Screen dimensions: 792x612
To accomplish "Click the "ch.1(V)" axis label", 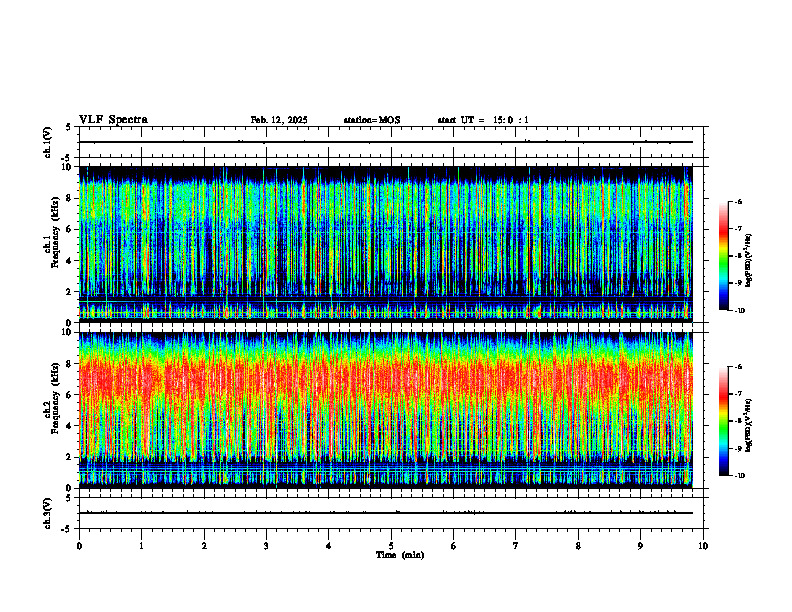I will (x=48, y=142).
